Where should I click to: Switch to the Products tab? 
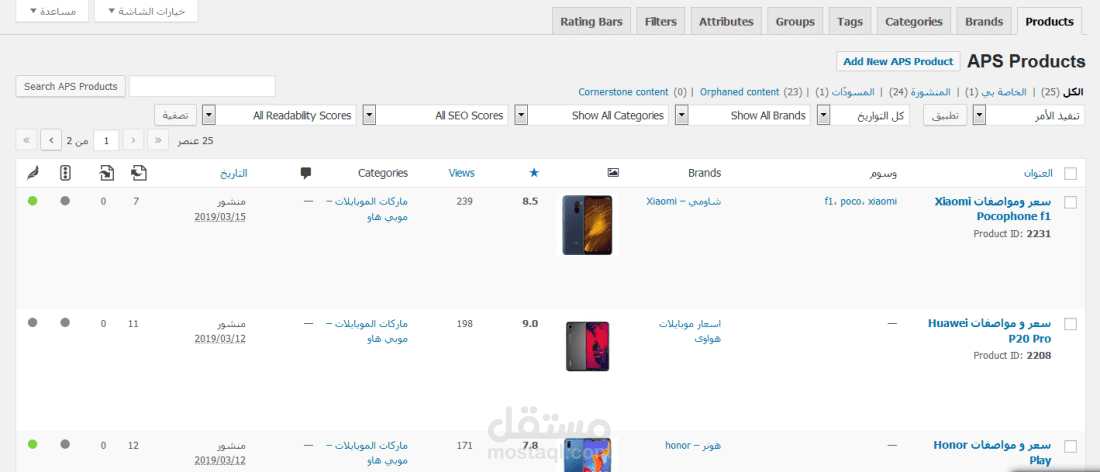pos(1049,22)
